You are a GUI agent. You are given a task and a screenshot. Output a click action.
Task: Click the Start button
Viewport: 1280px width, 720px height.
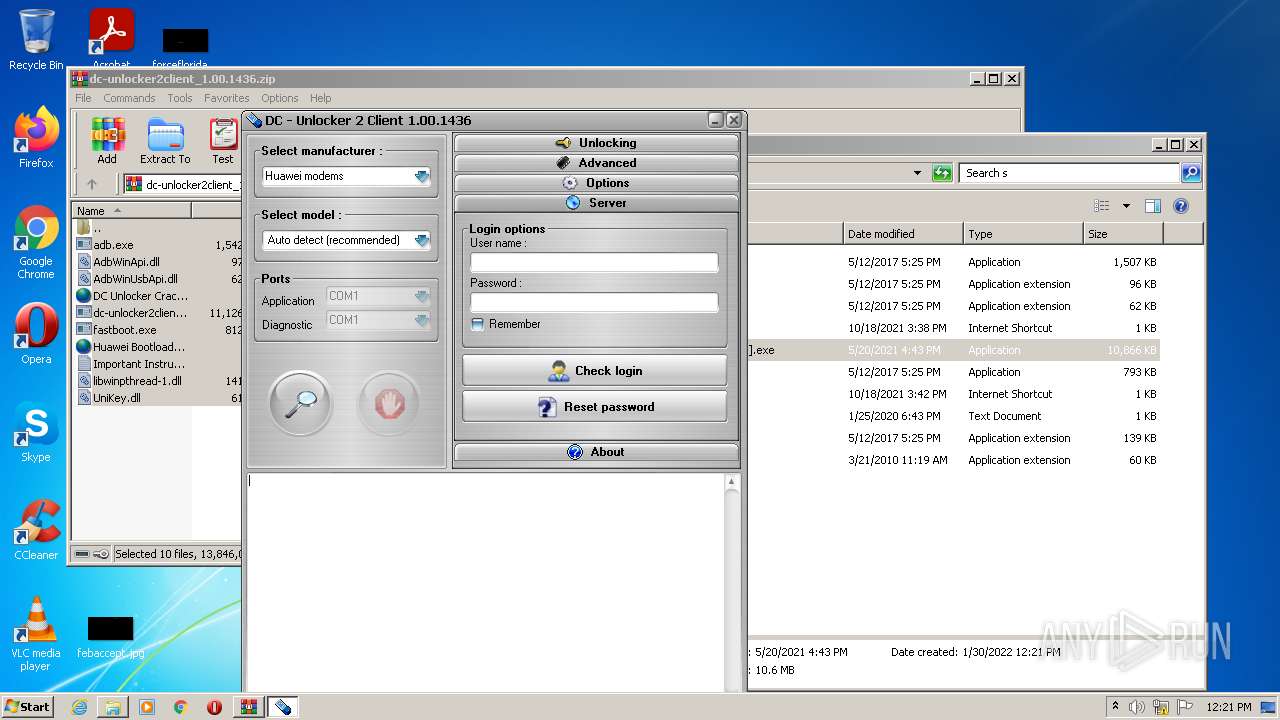(x=27, y=707)
